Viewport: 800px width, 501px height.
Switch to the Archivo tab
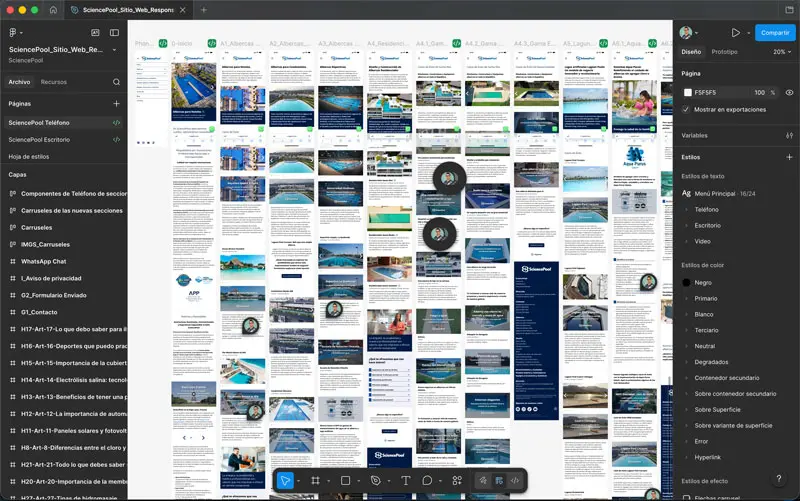[19, 82]
